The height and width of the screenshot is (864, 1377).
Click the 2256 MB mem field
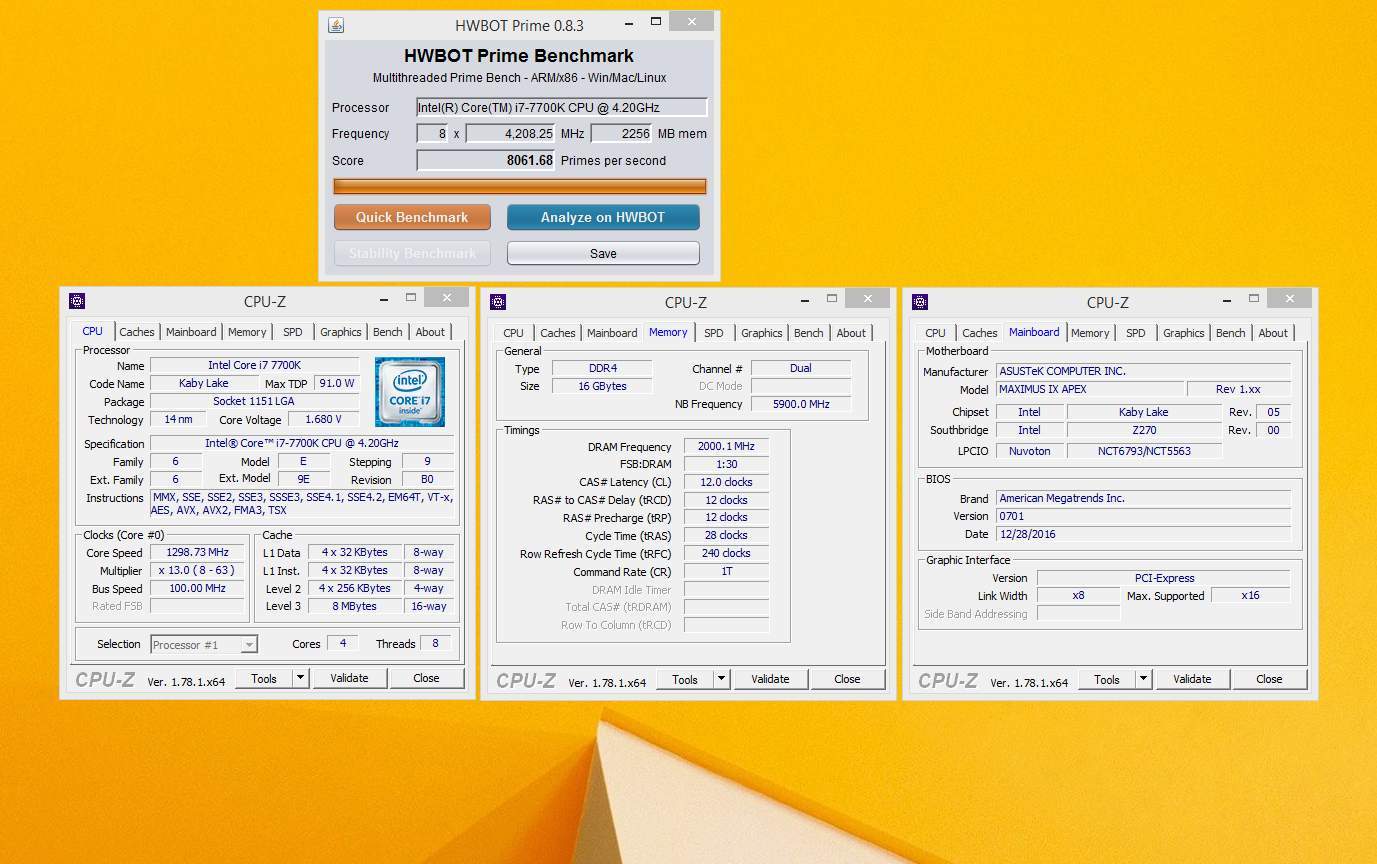(621, 133)
